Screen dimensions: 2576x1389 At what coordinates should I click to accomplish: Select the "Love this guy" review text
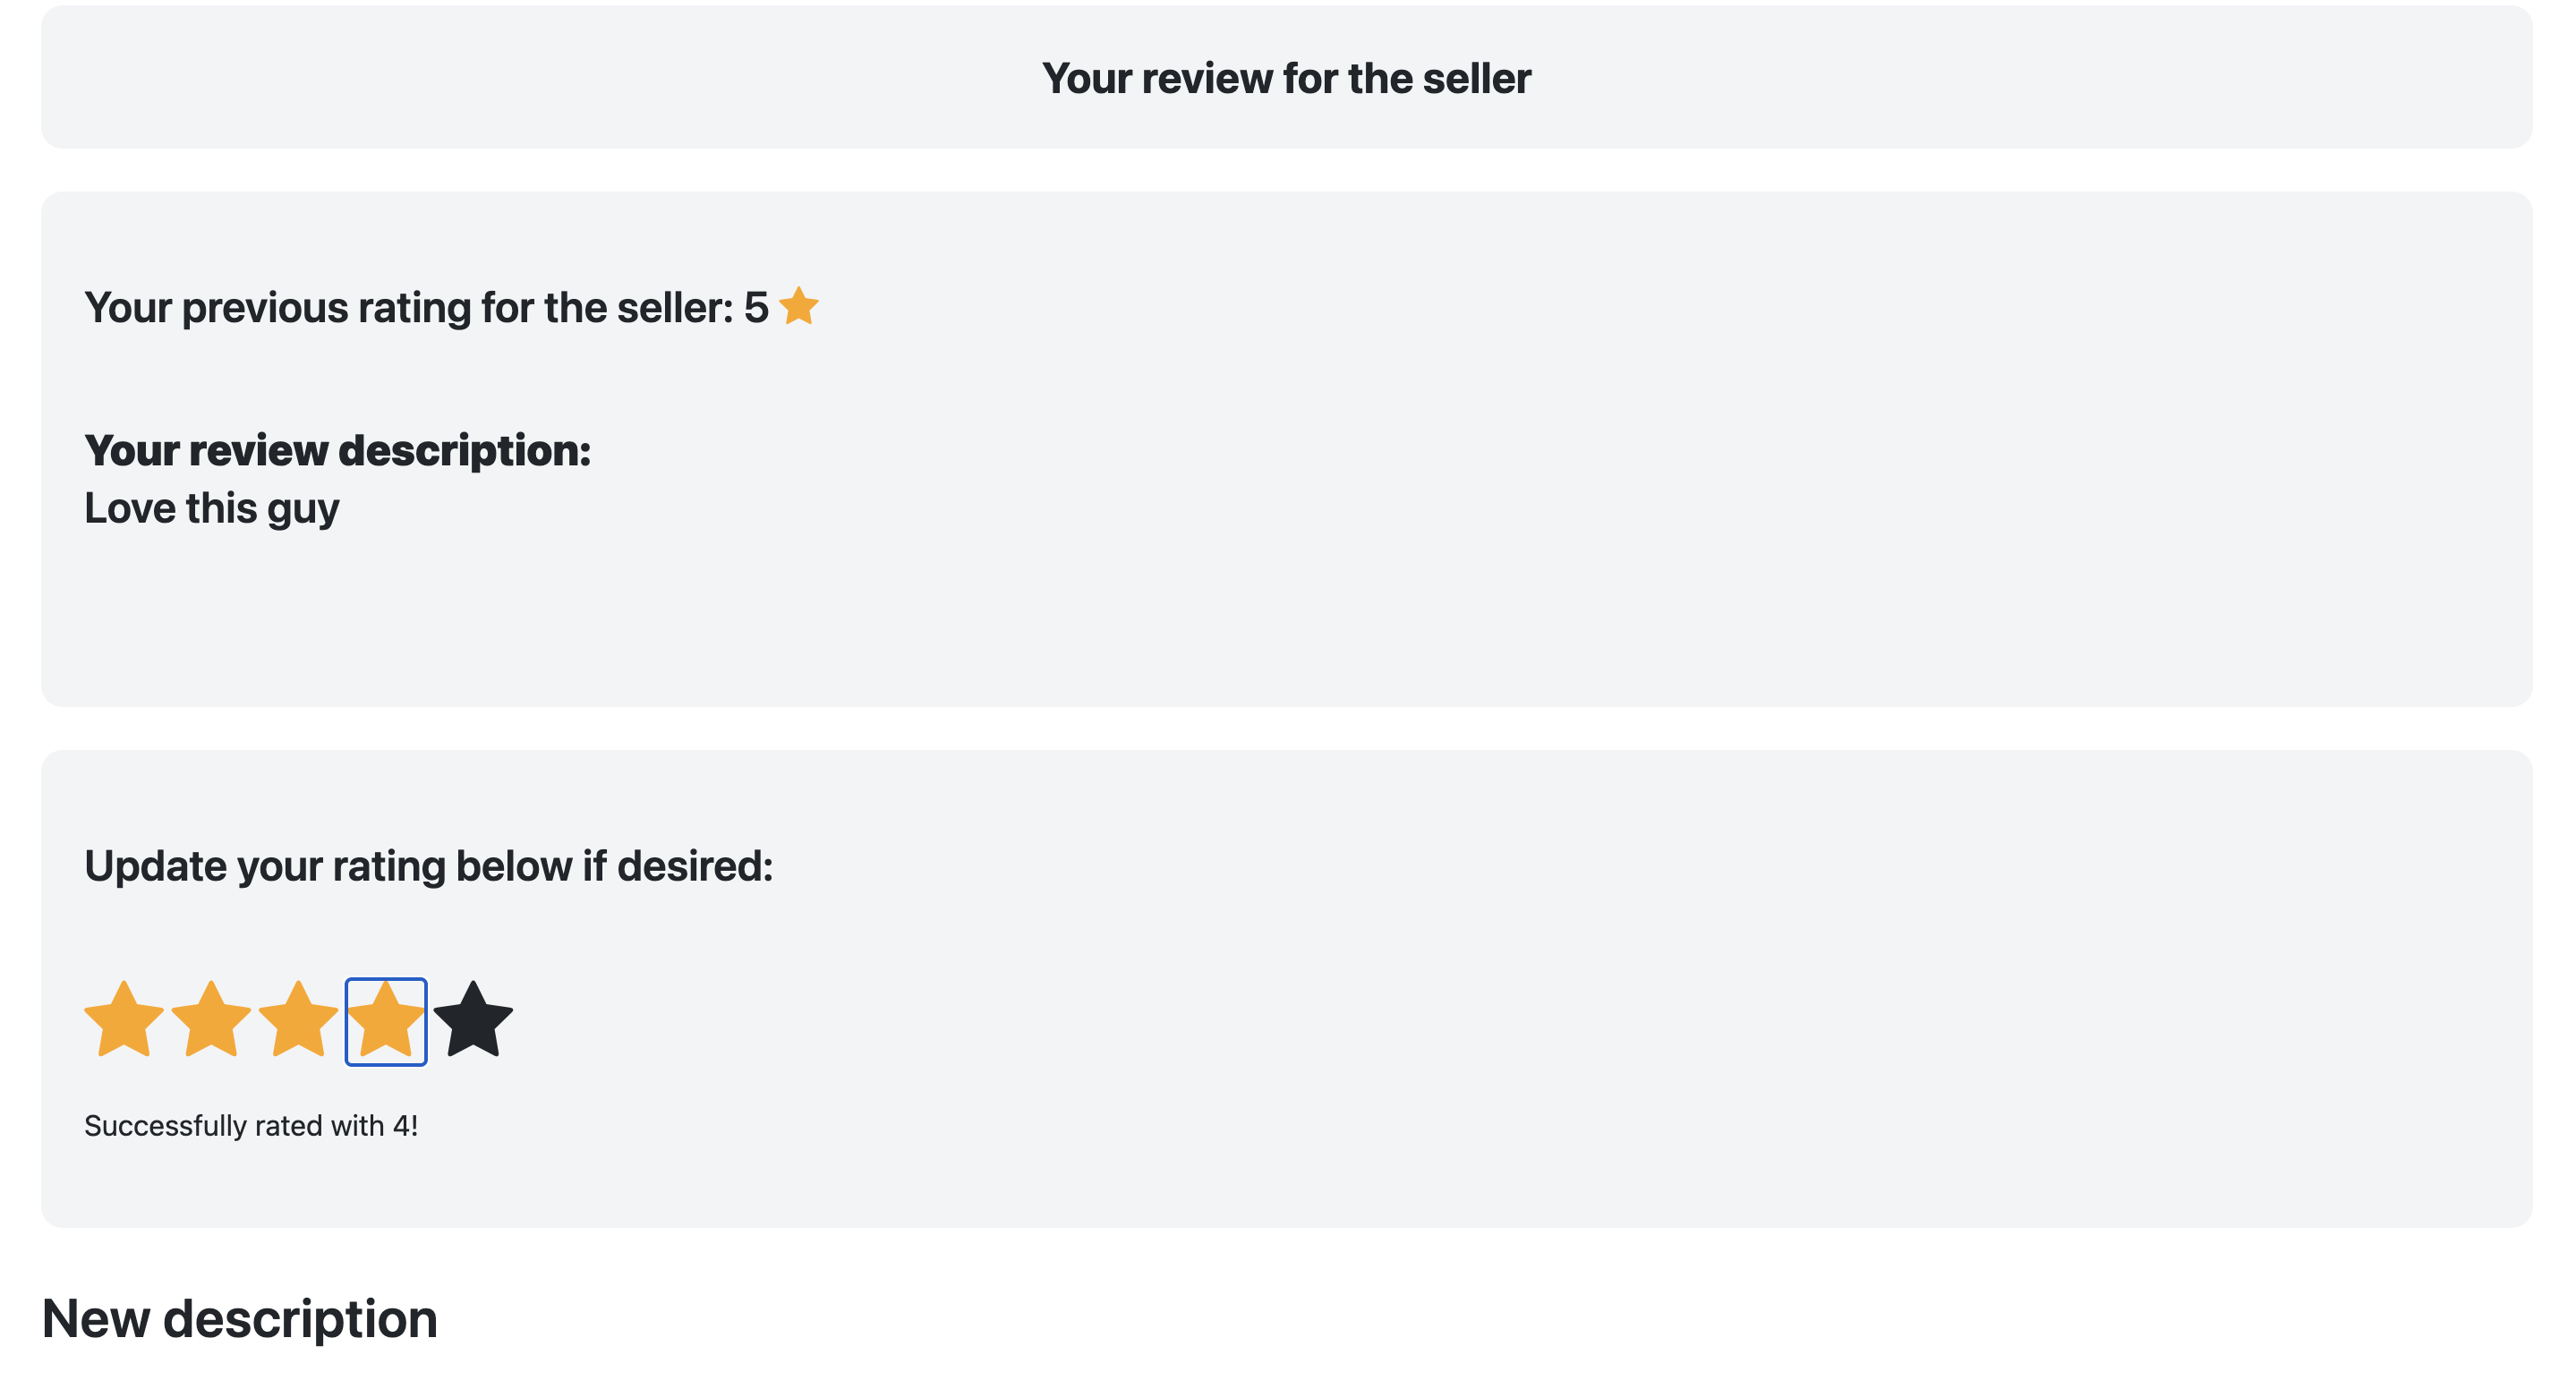212,509
